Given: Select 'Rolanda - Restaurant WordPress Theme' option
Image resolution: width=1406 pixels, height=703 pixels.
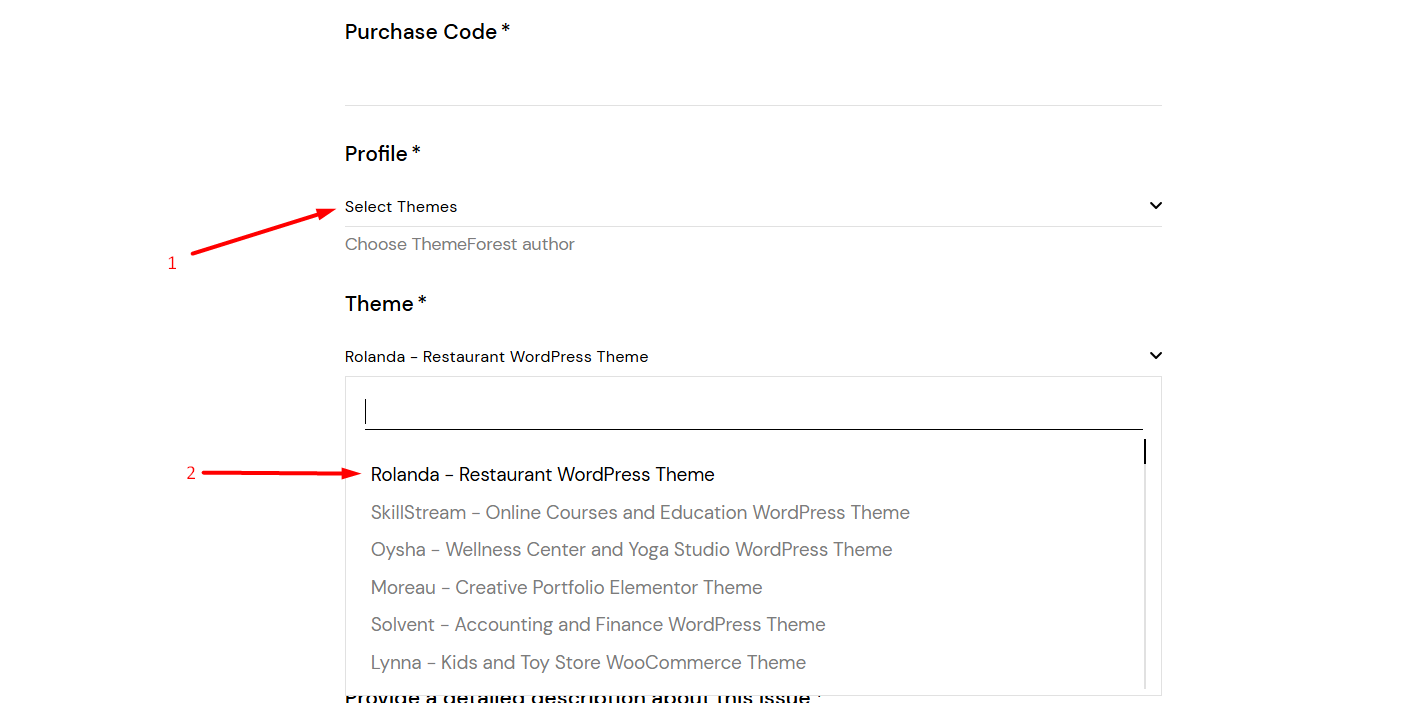Looking at the screenshot, I should [543, 475].
